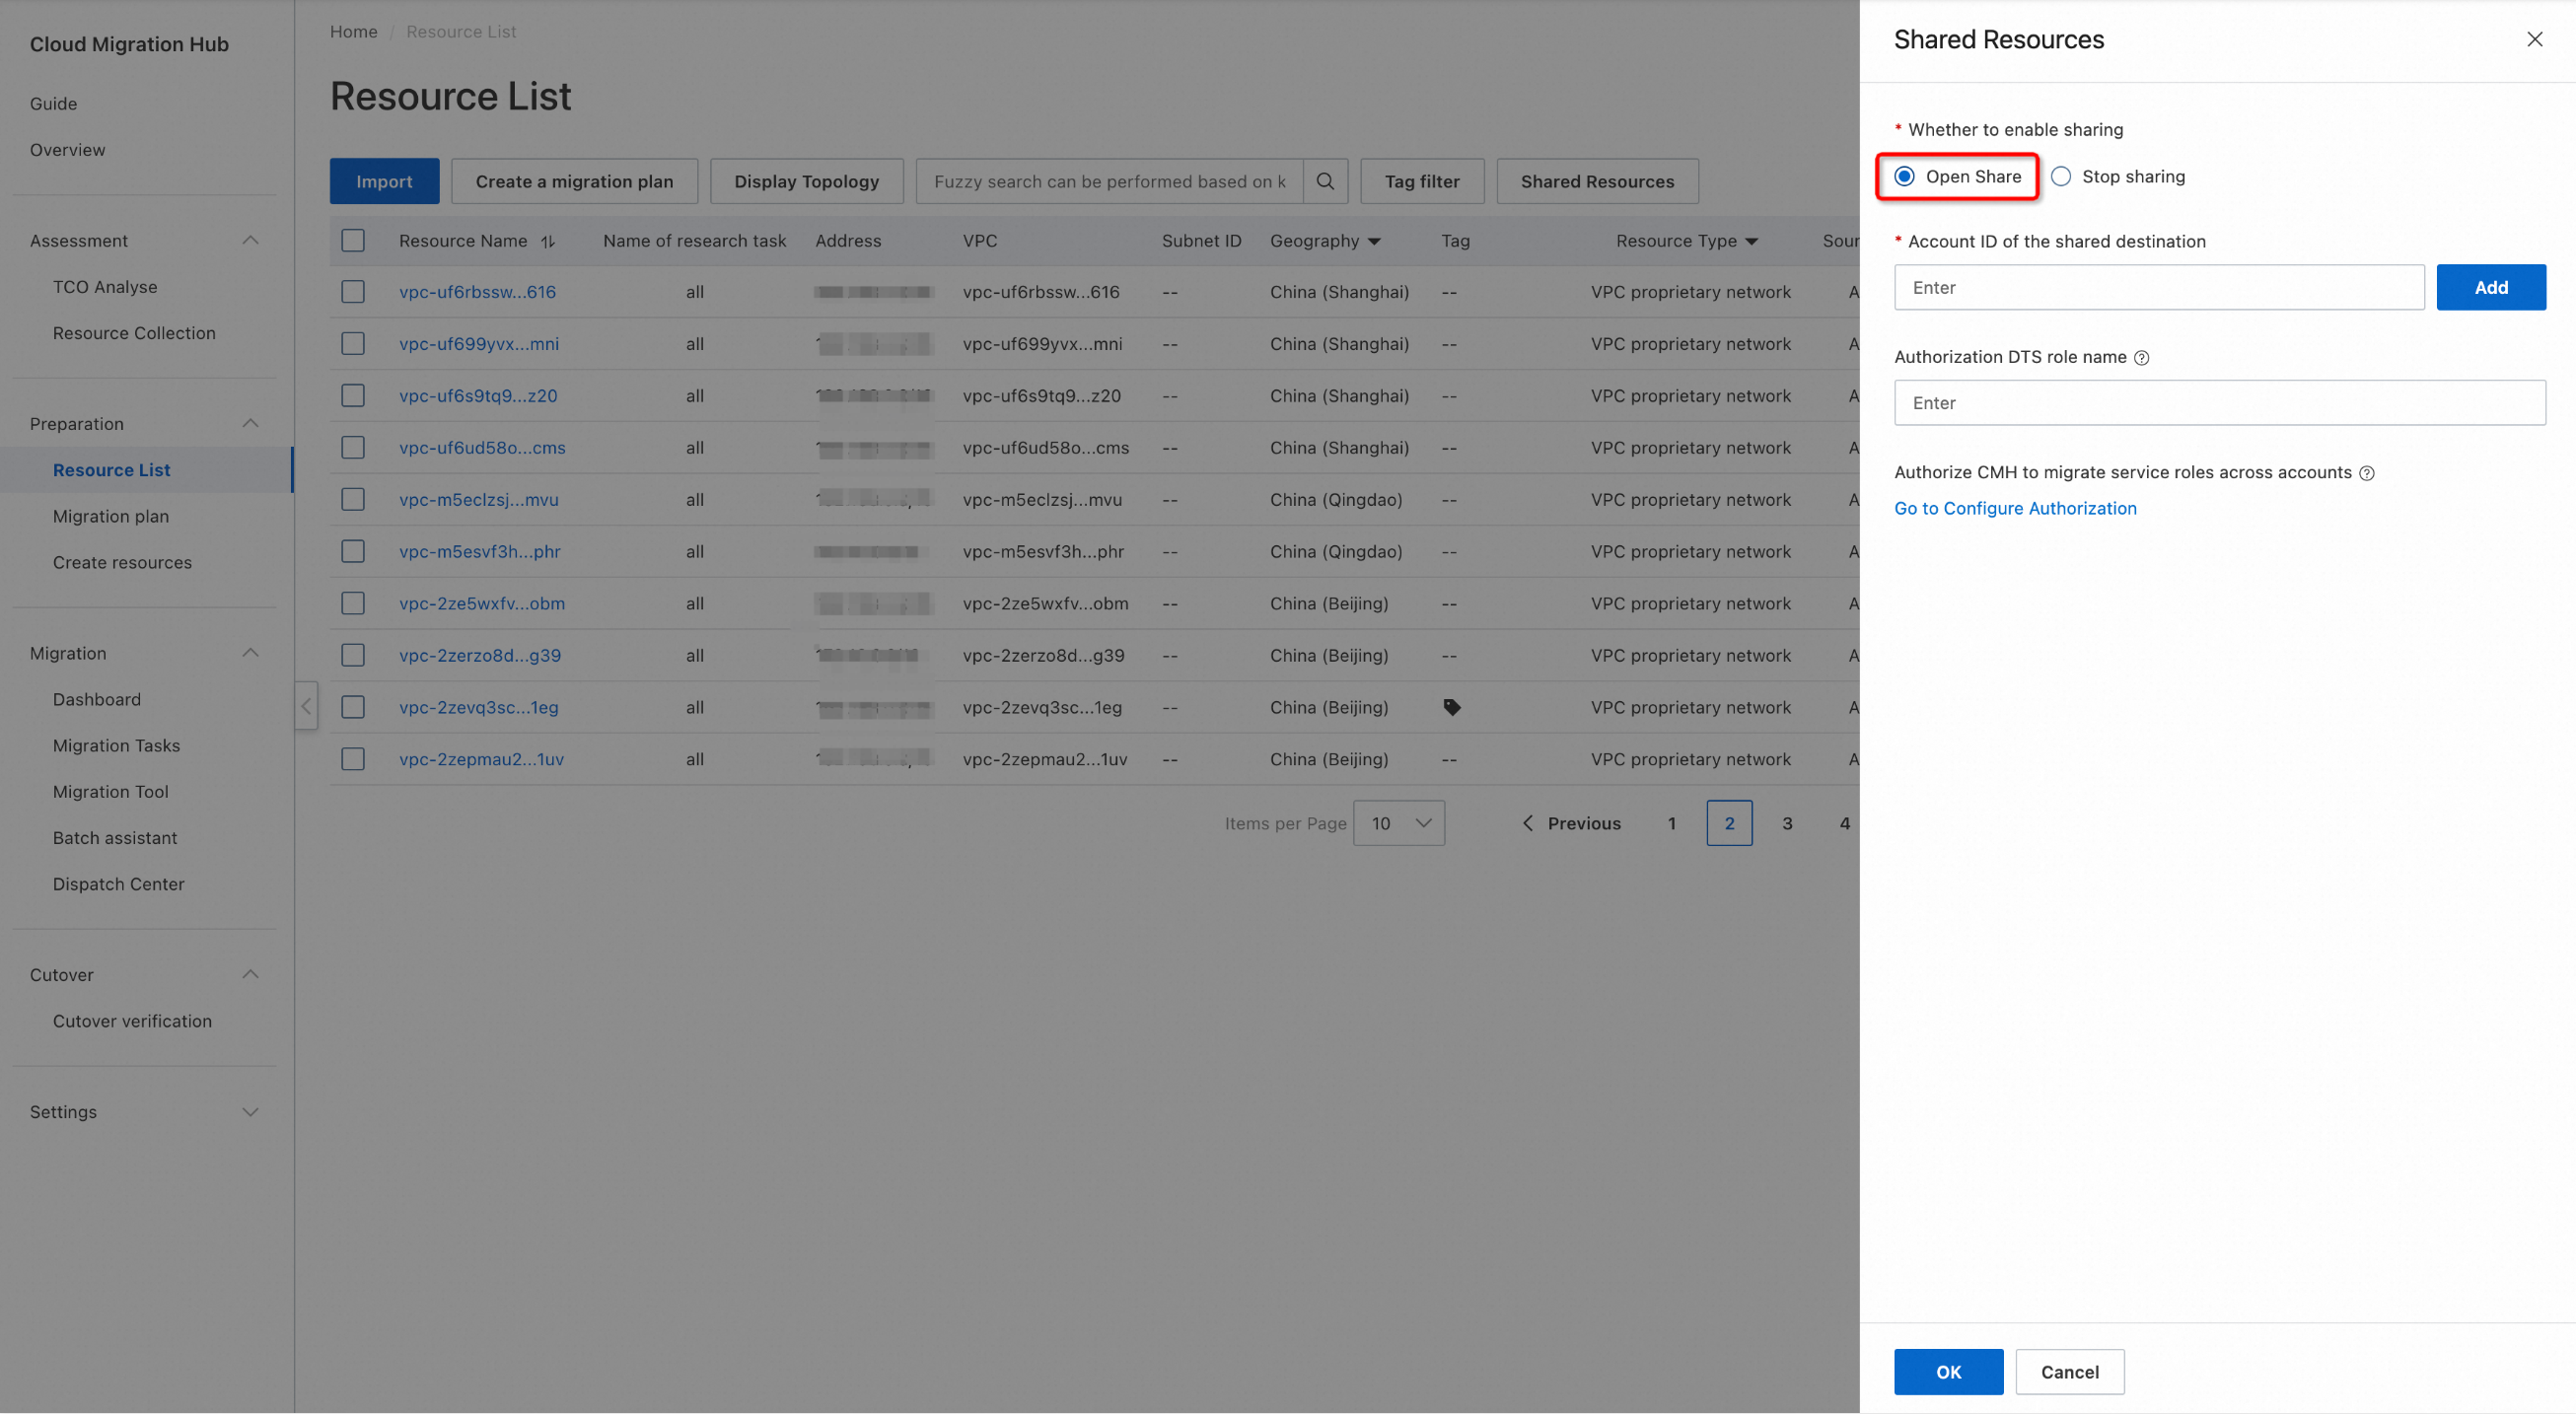Open Guide in the sidebar
This screenshot has height=1414, width=2576.
53,104
